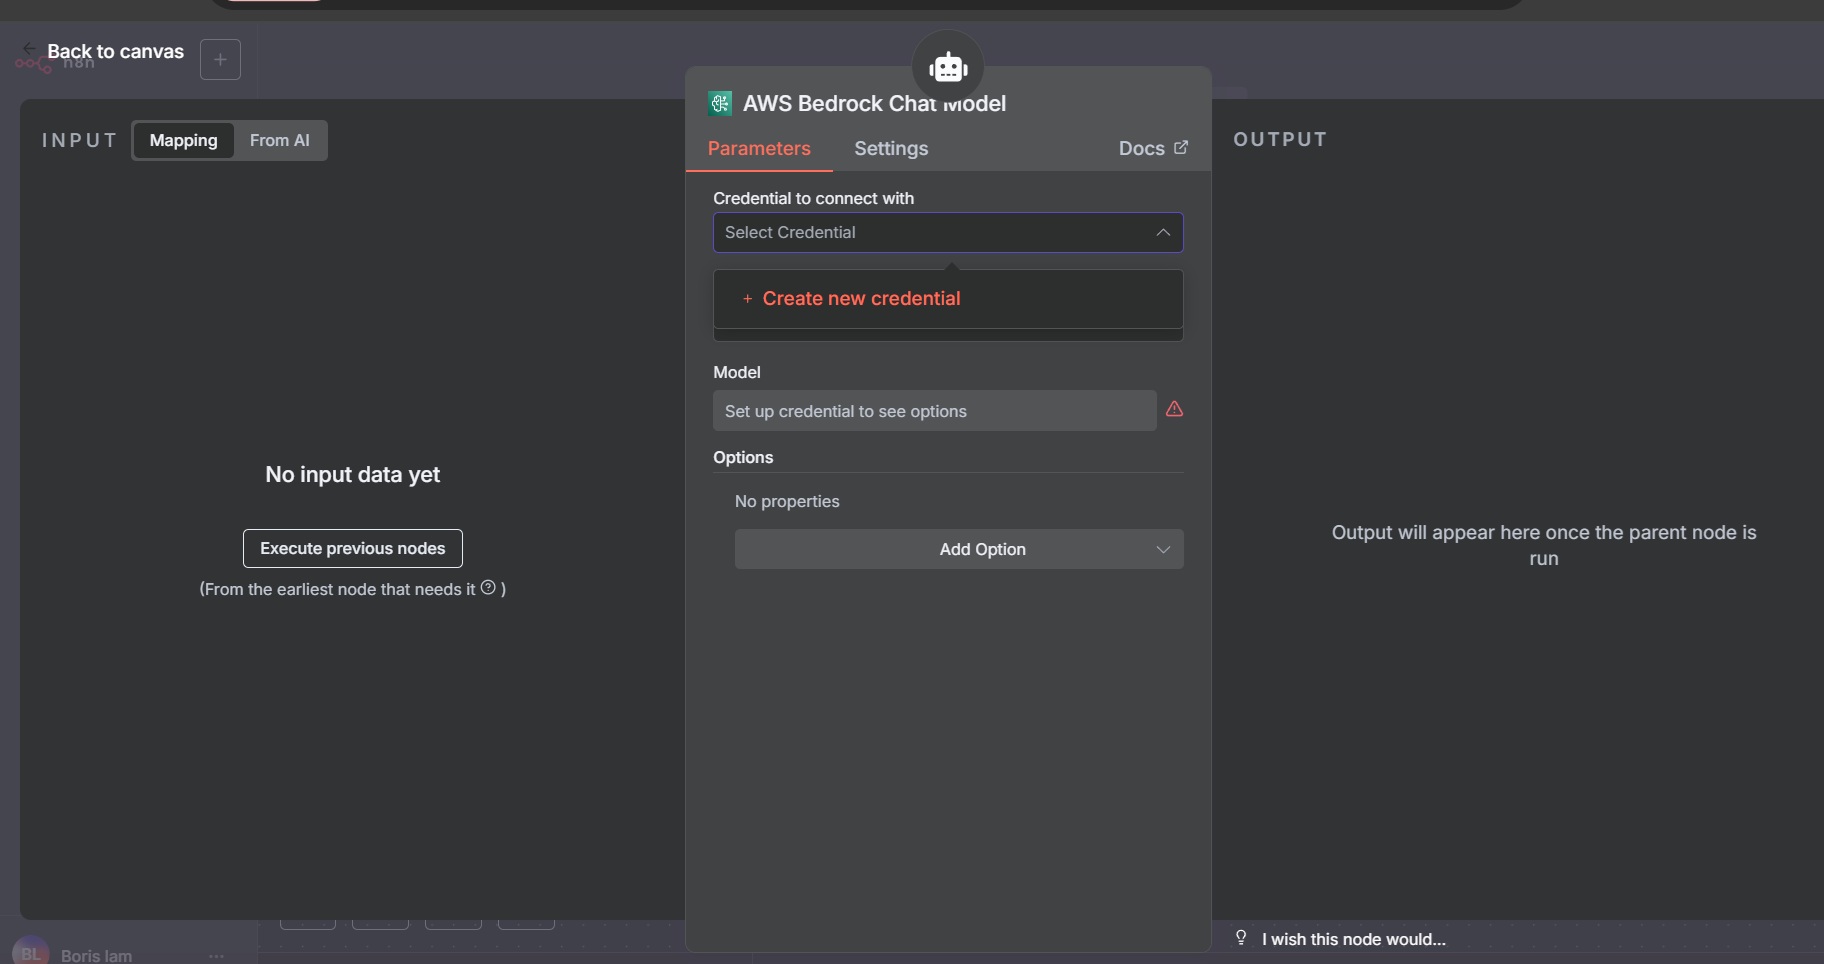Viewport: 1824px width, 964px height.
Task: Click the AWS Bedrock logo icon
Action: [720, 103]
